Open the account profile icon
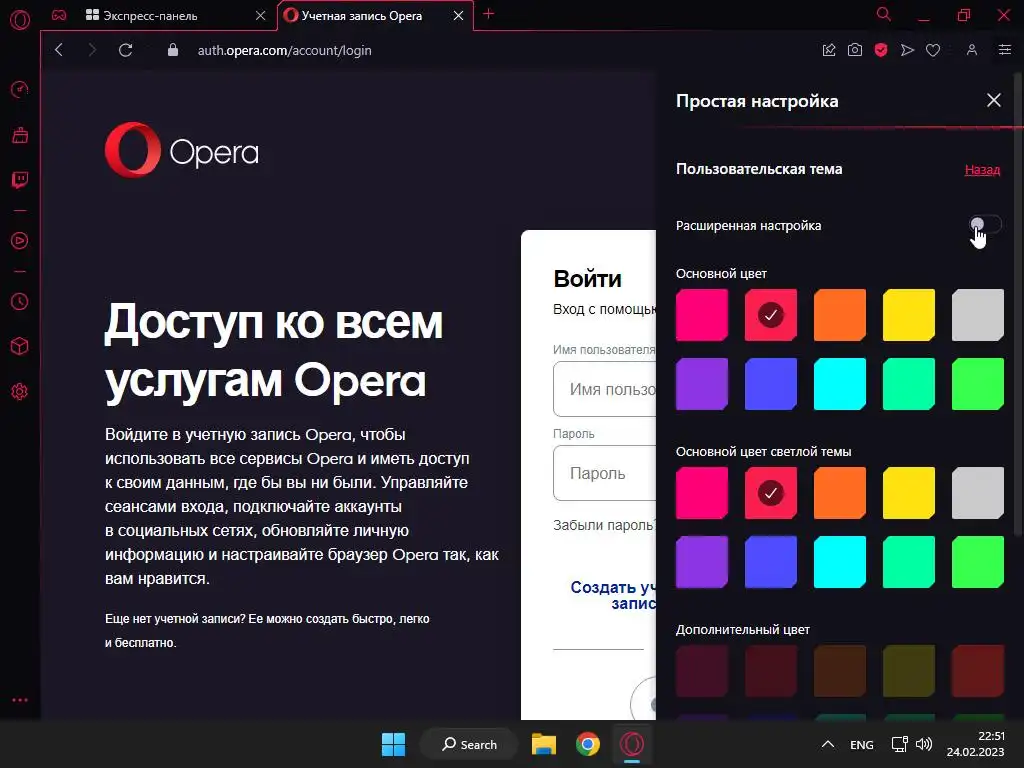Viewport: 1024px width, 768px height. click(x=972, y=50)
